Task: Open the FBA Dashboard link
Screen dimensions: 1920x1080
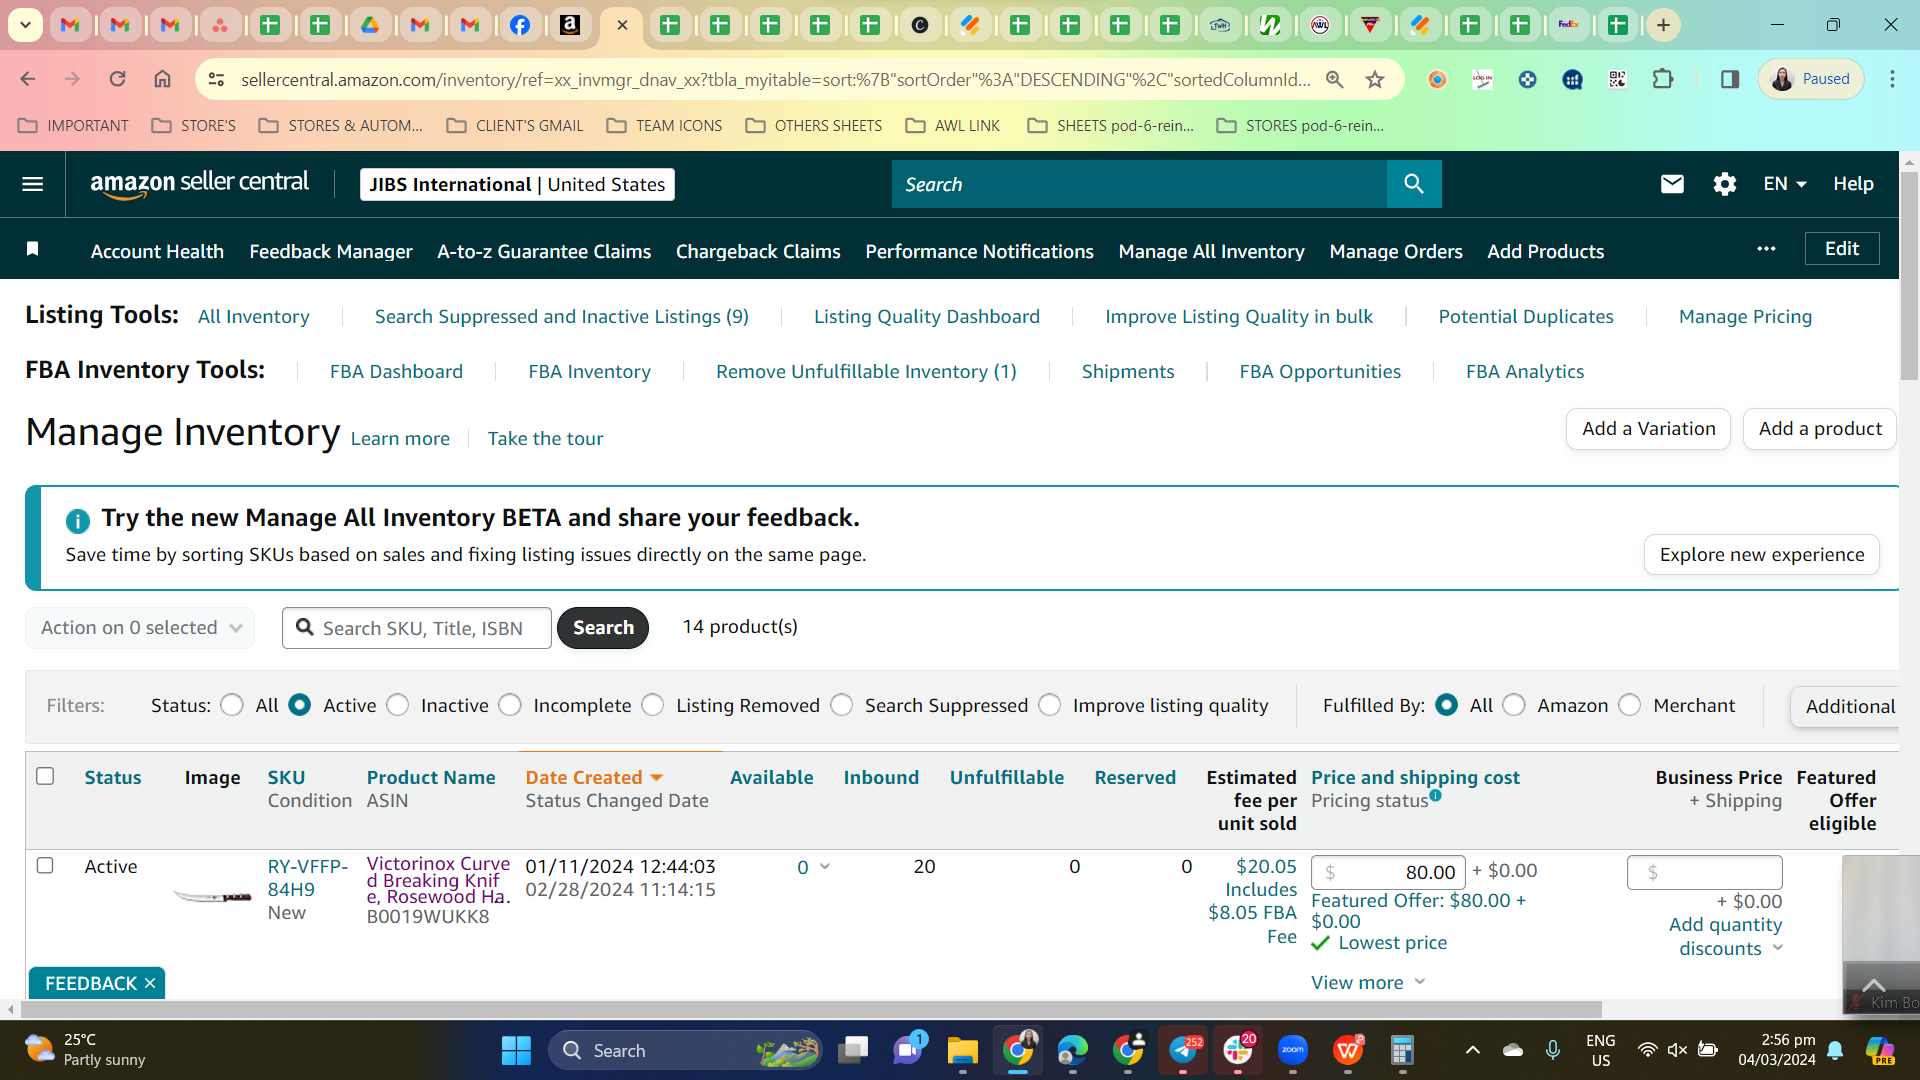Action: click(x=396, y=371)
